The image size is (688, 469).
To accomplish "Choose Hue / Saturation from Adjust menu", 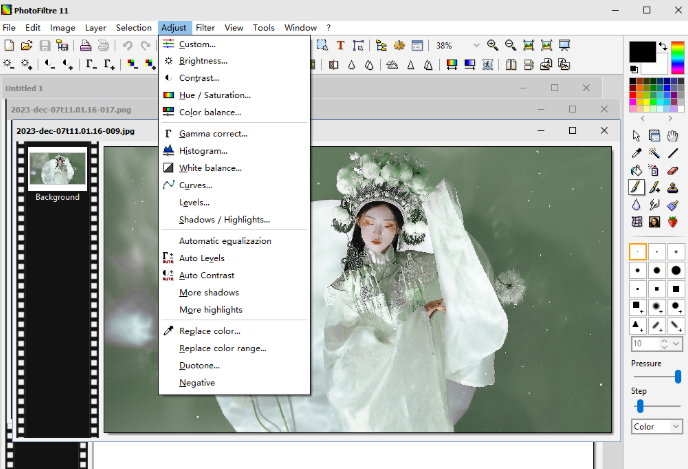I will point(214,95).
